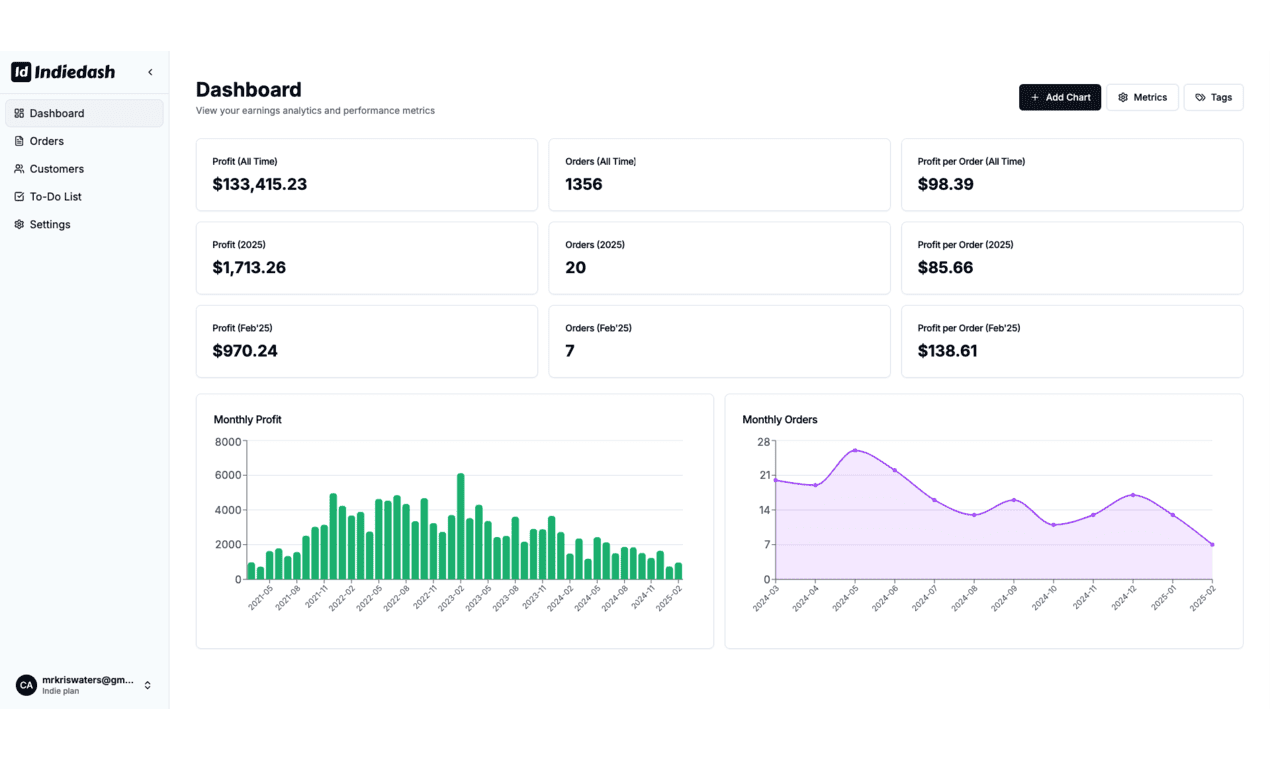
Task: Click the tallest green bar in Monthly Profit
Action: tap(461, 526)
